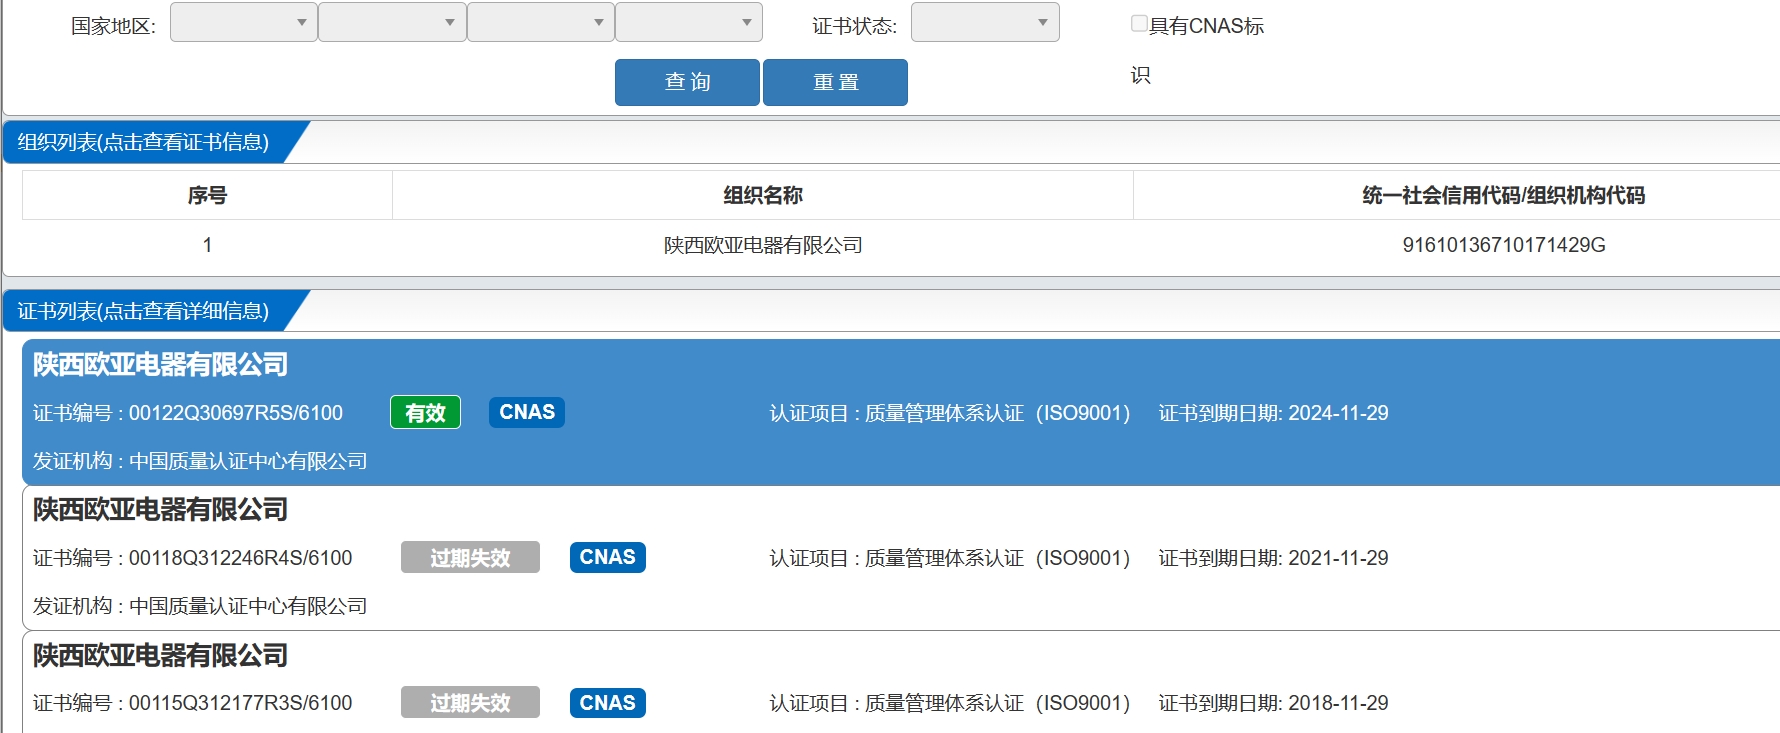
Task: Tick the 具有CNAS标识 checkbox
Action: 1139,23
